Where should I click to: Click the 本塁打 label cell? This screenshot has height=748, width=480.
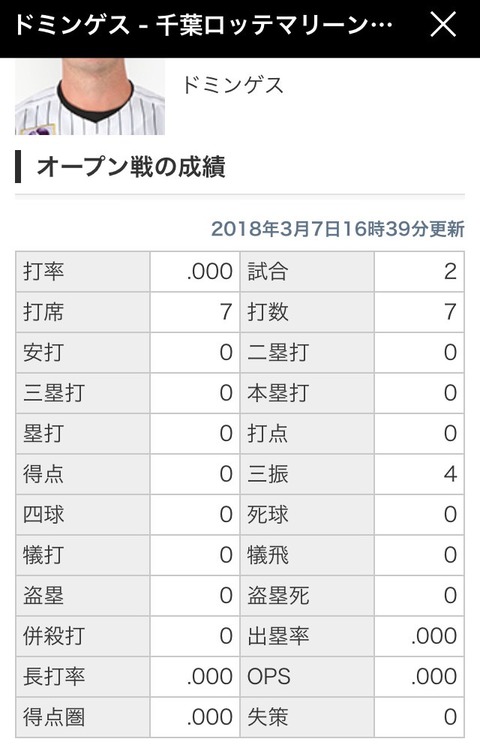point(307,394)
